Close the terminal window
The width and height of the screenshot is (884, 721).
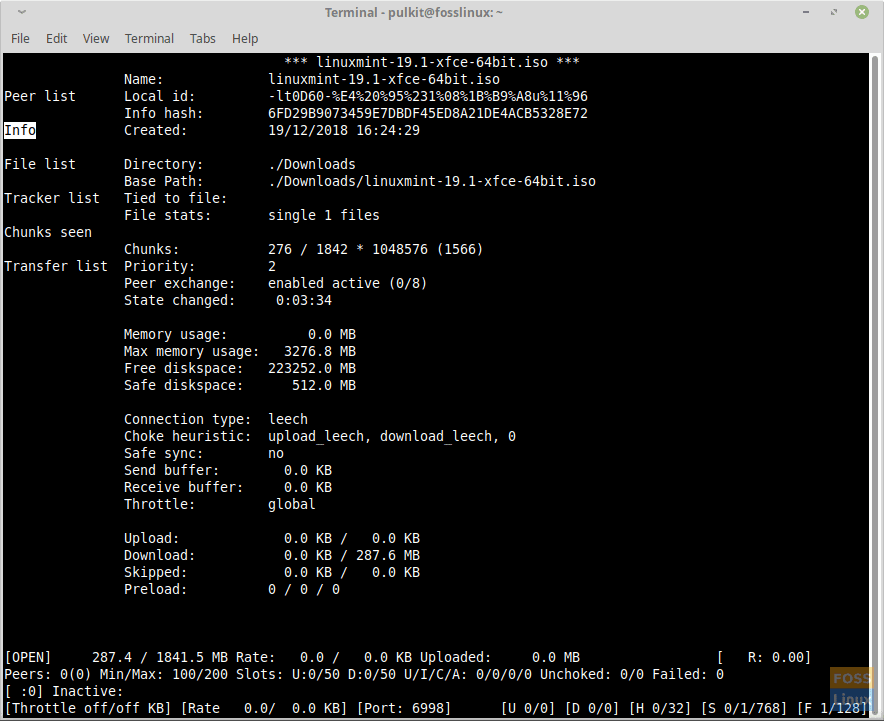pos(861,12)
